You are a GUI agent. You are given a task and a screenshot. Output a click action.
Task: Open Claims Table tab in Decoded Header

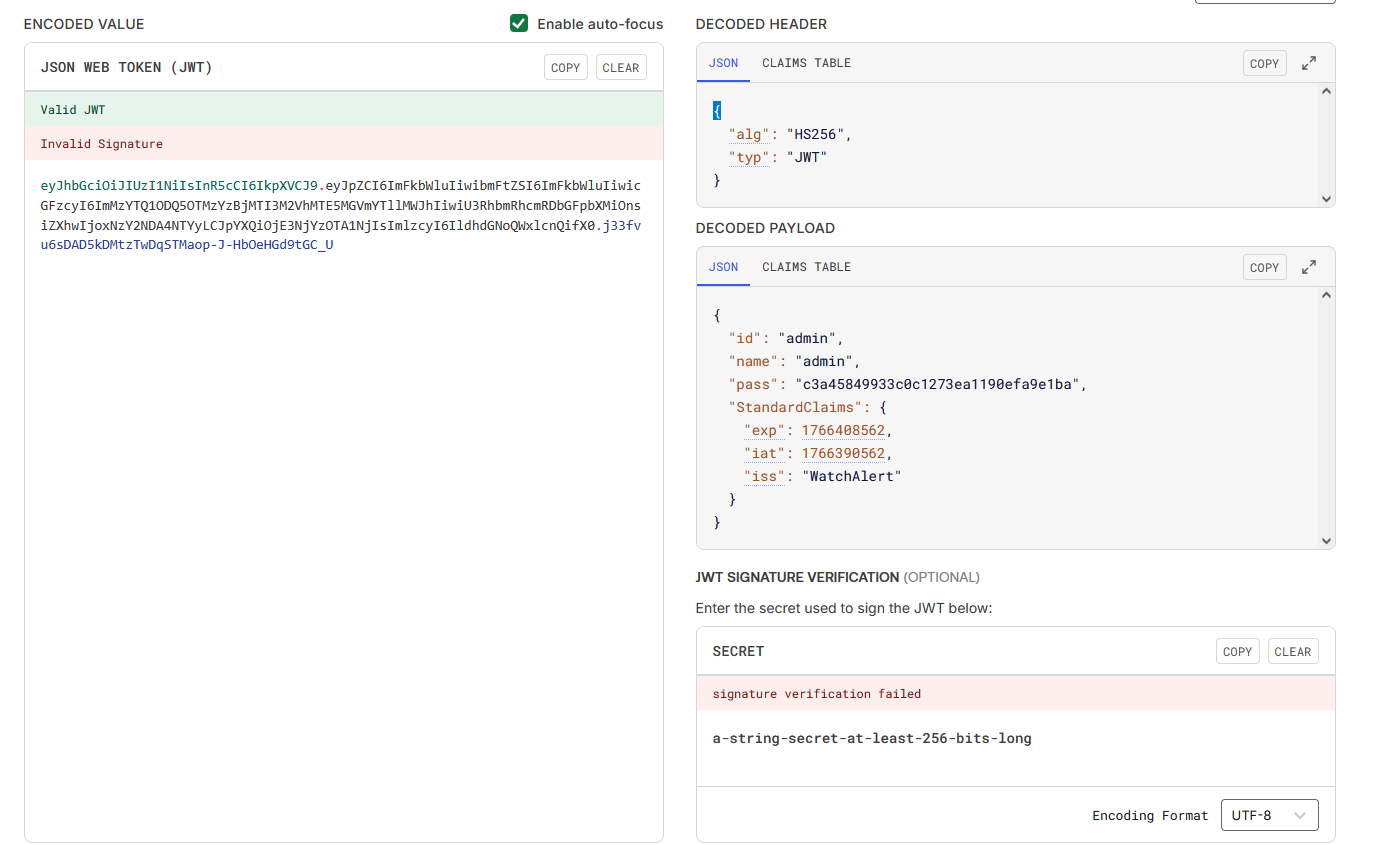[x=806, y=63]
